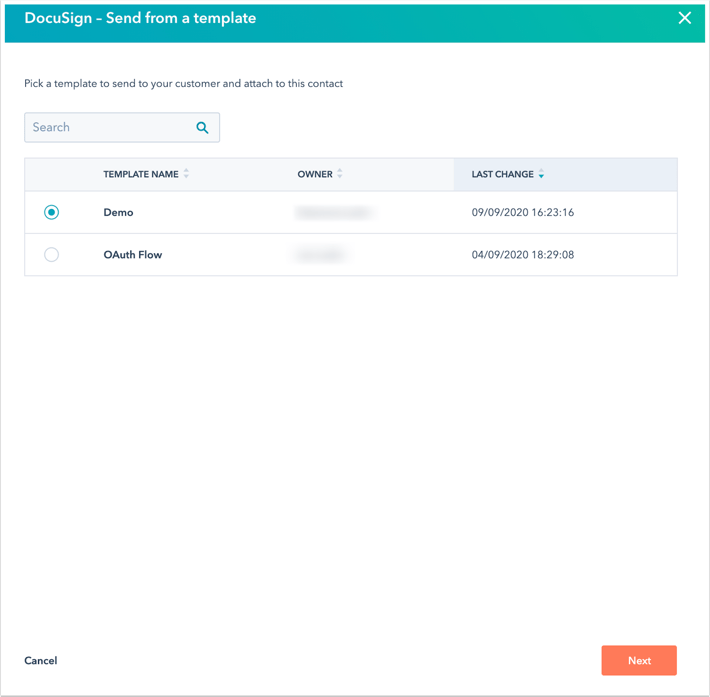Click the blurred owner in OAuth Flow row
Viewport: 710px width, 697px height.
[320, 255]
